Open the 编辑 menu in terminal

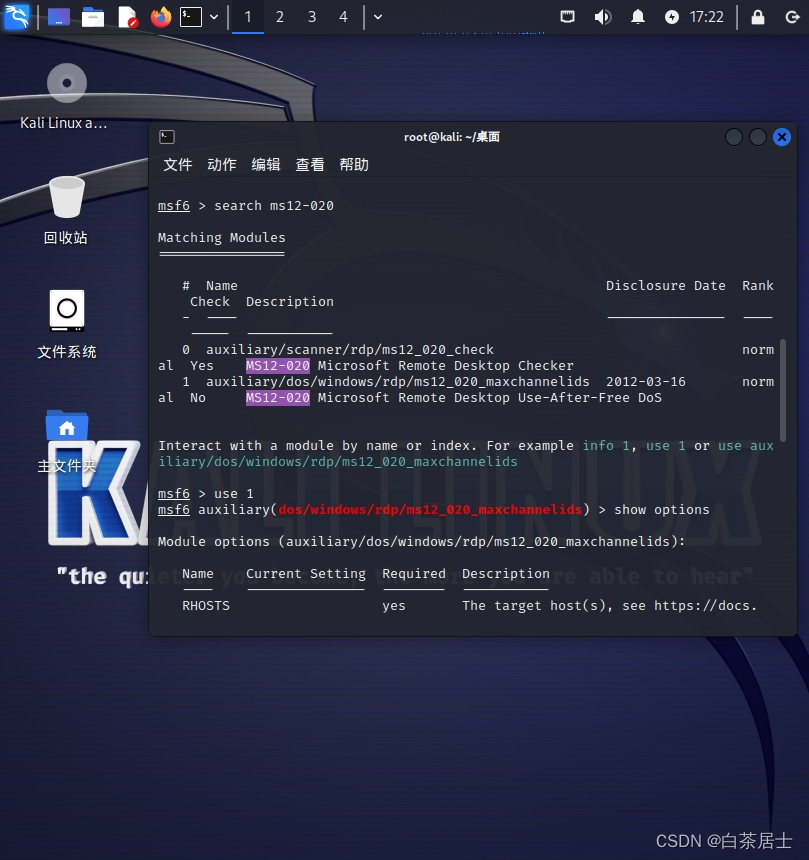(x=266, y=165)
